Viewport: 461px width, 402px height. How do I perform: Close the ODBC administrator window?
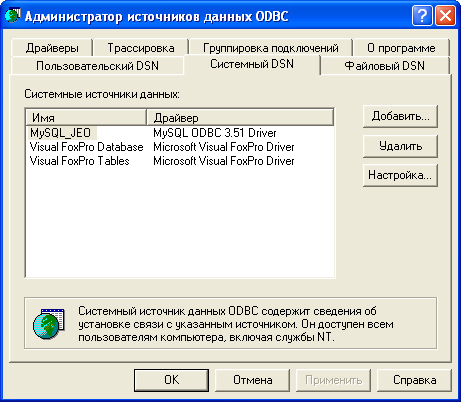coord(446,15)
